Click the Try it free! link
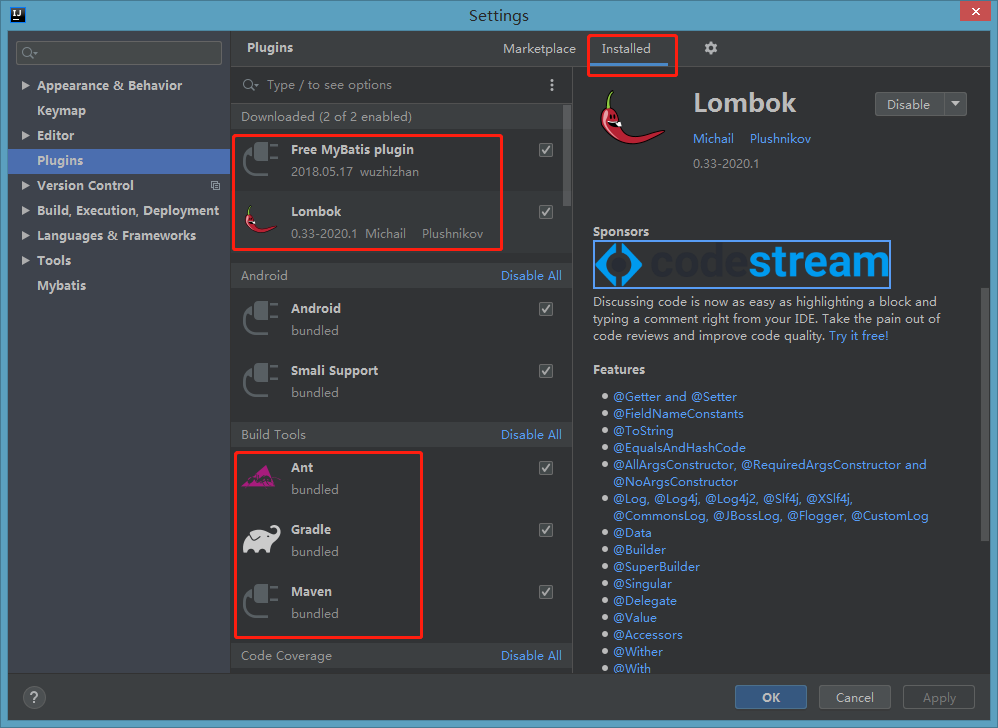 pyautogui.click(x=859, y=336)
